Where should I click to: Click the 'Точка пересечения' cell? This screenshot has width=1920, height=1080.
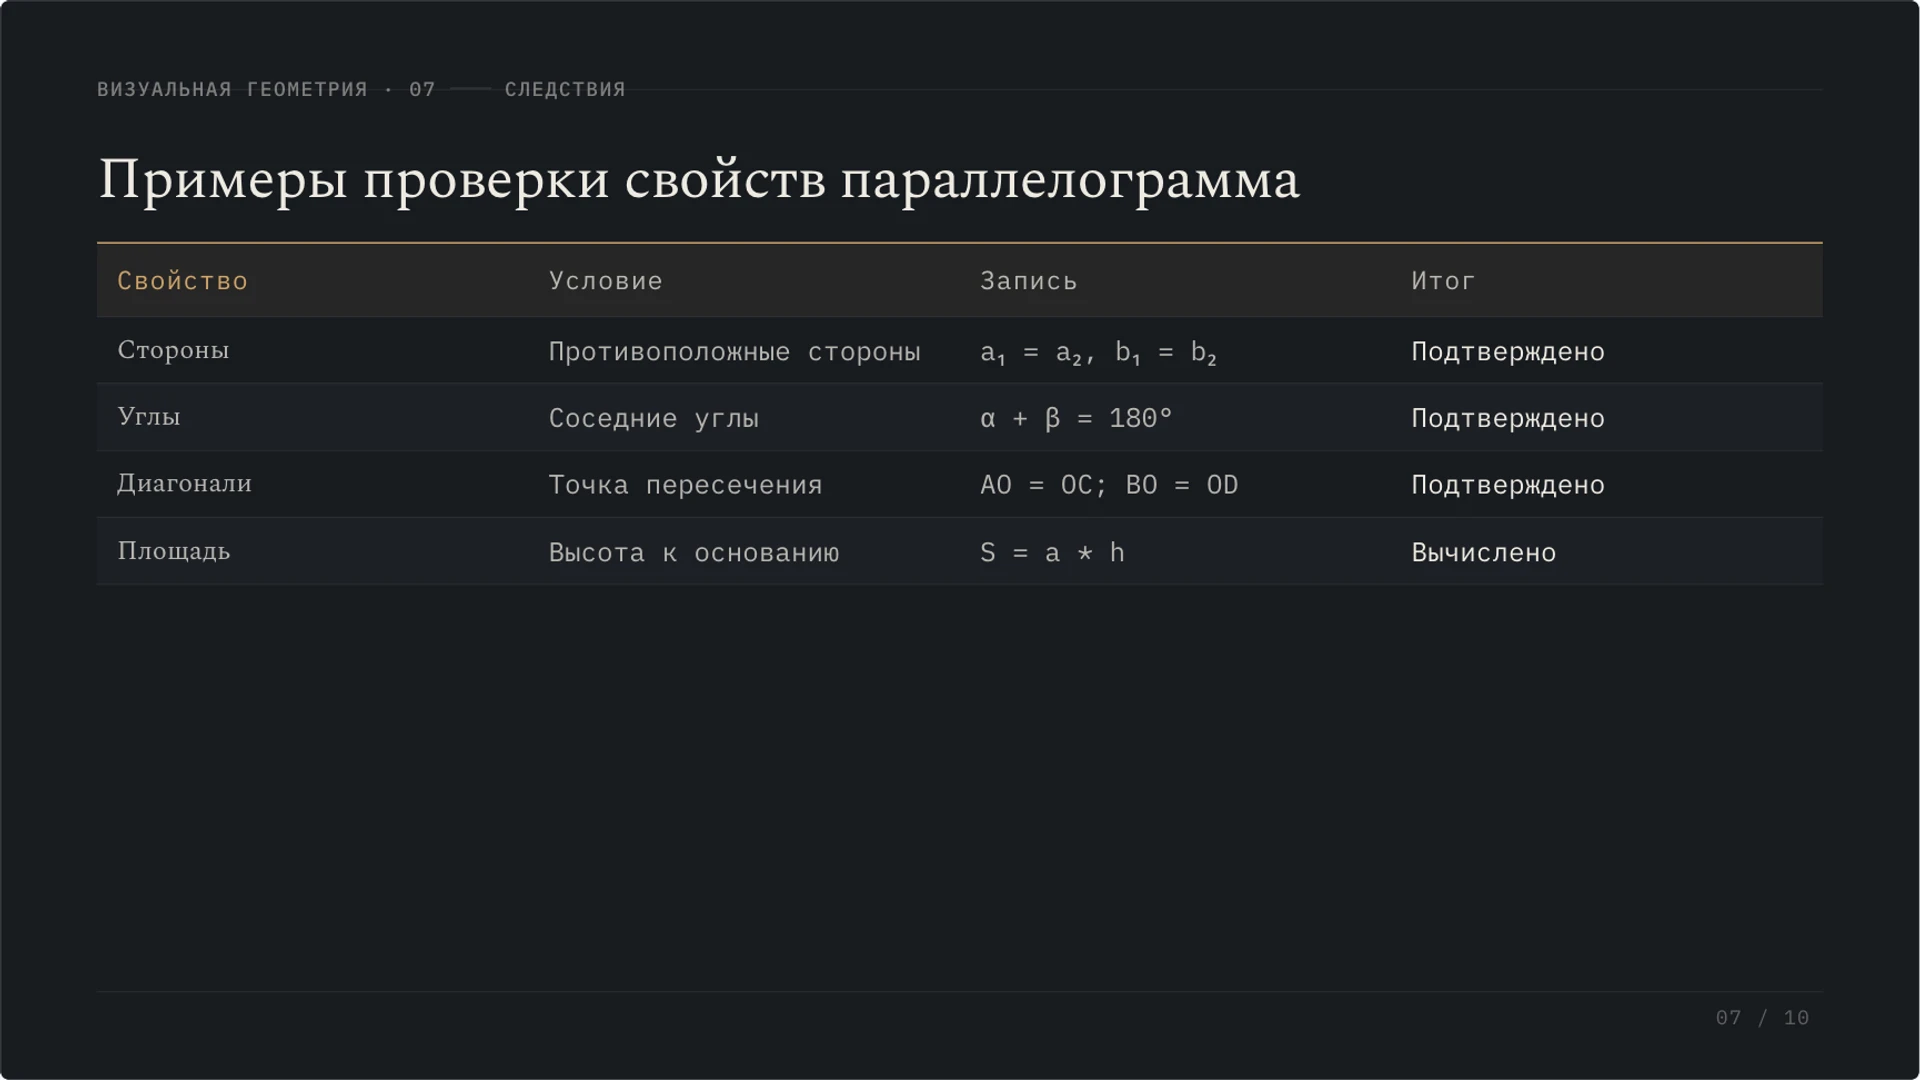[x=685, y=485]
